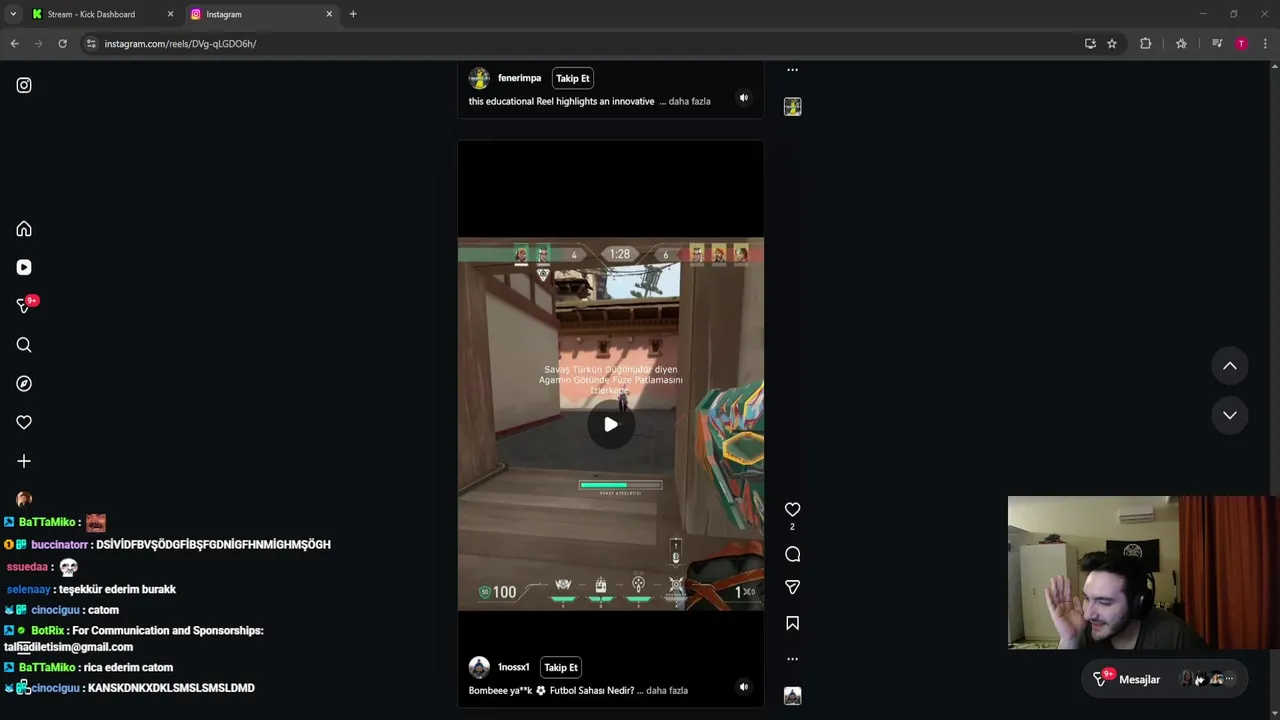The image size is (1280, 720).
Task: Open Explore compass icon
Action: (x=24, y=384)
